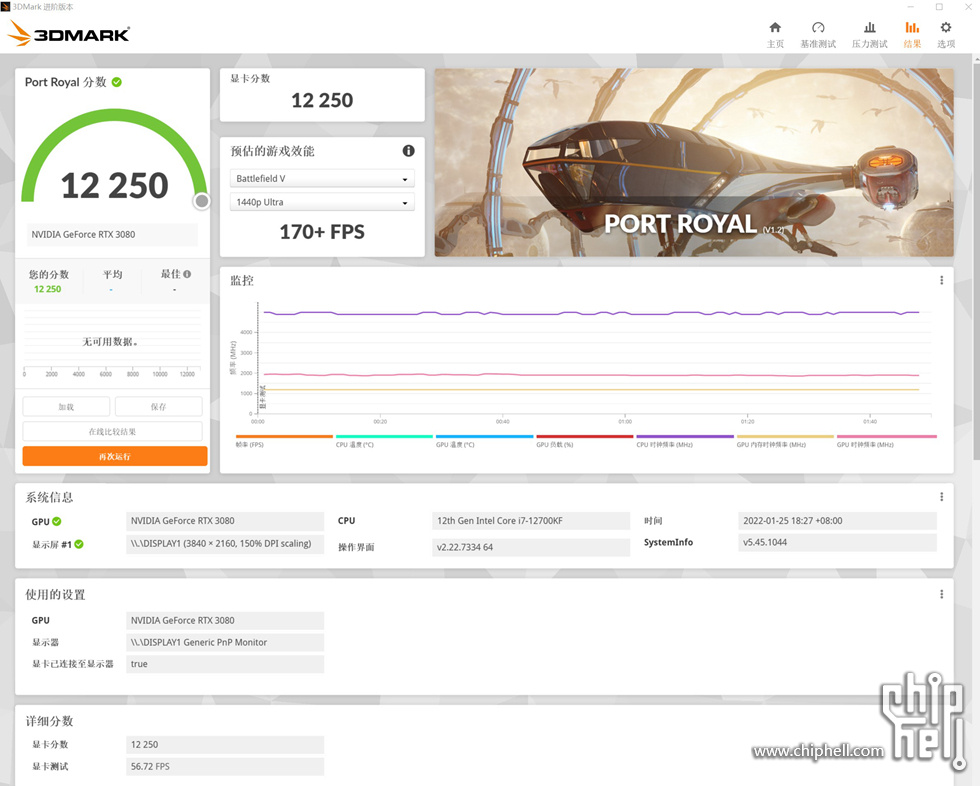Click green check beside Display #1

[x=79, y=544]
